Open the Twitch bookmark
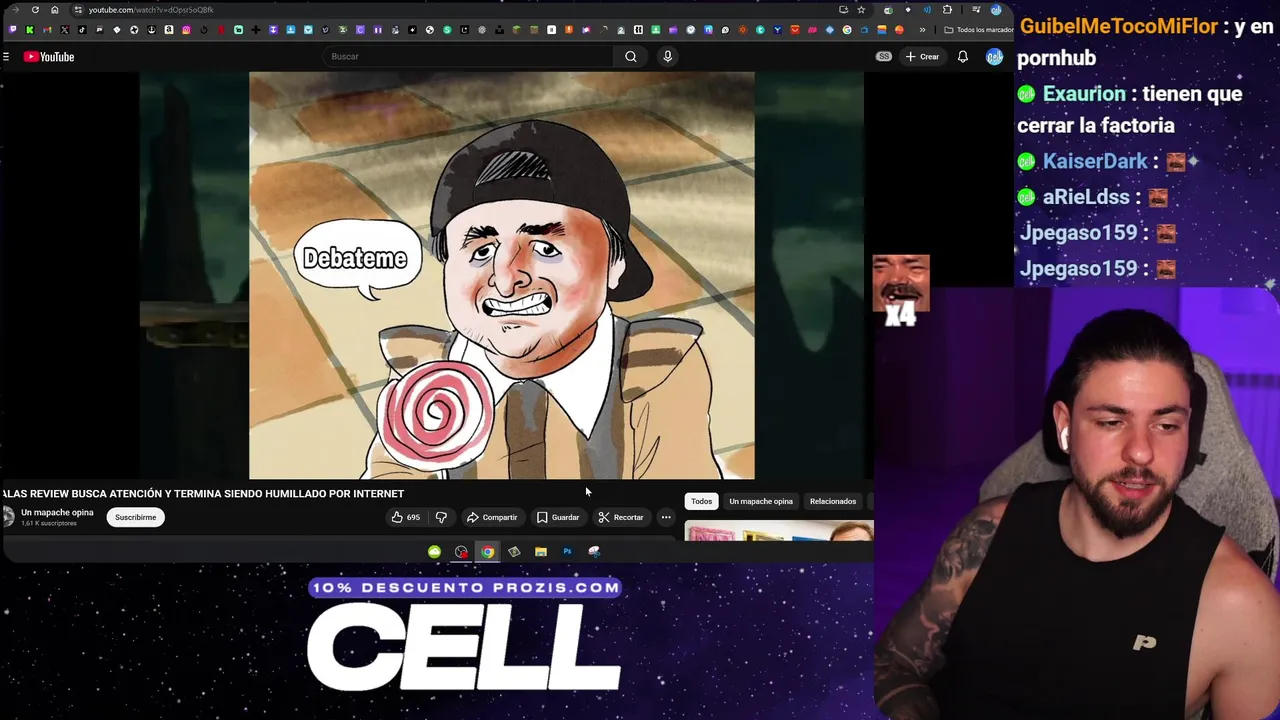 pos(12,30)
